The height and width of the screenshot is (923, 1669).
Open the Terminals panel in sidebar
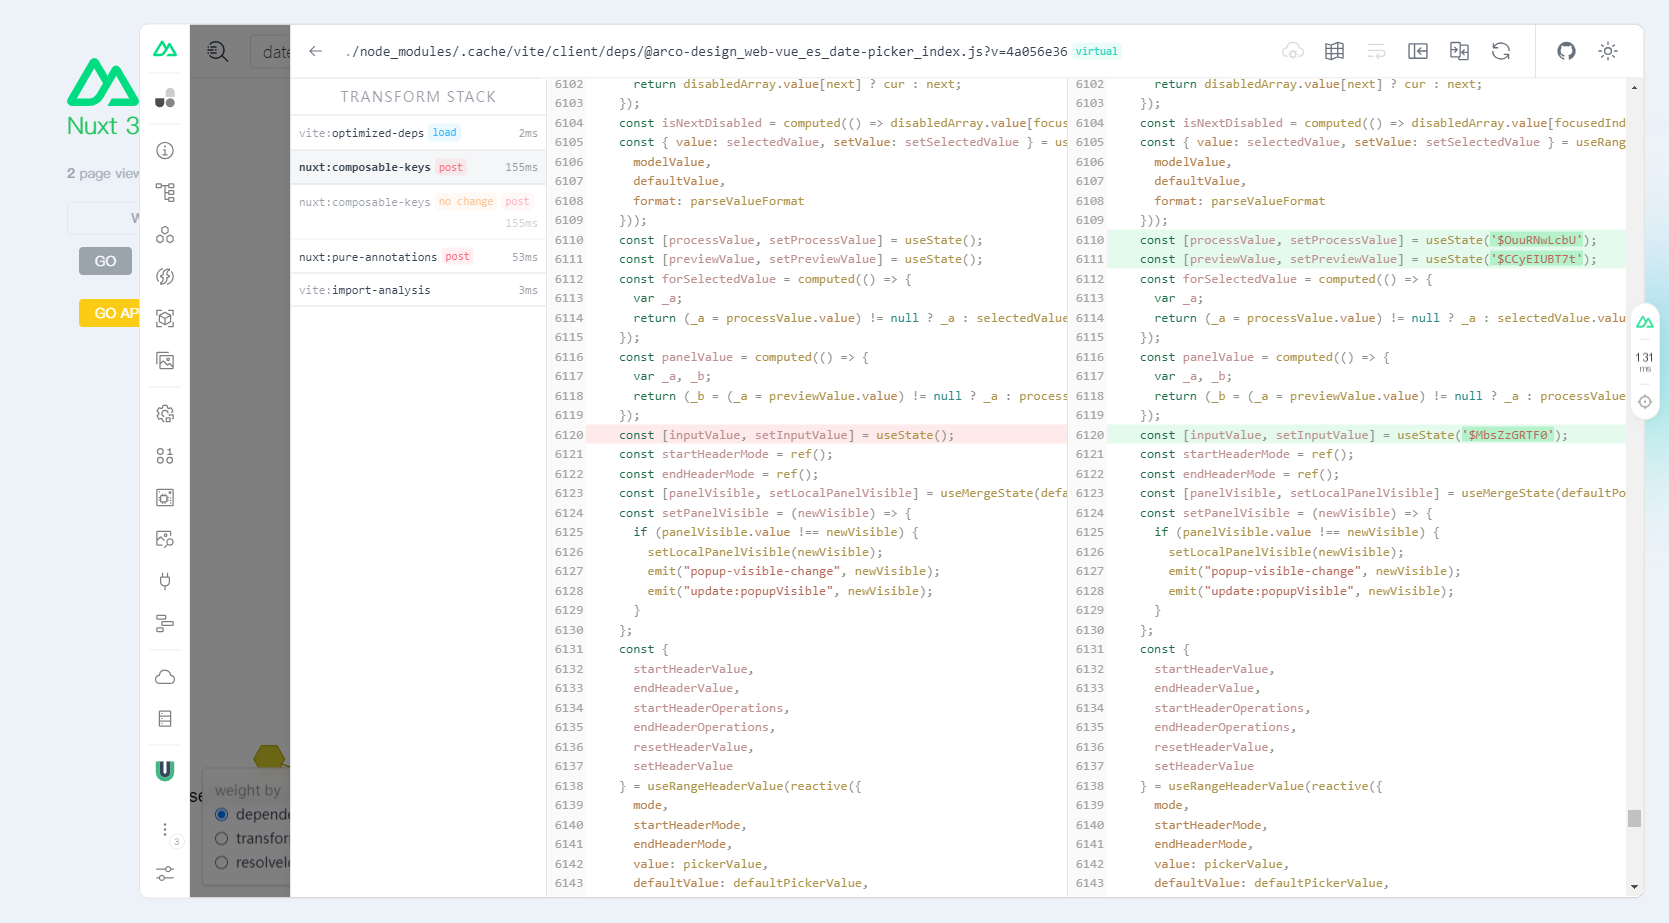pyautogui.click(x=165, y=717)
